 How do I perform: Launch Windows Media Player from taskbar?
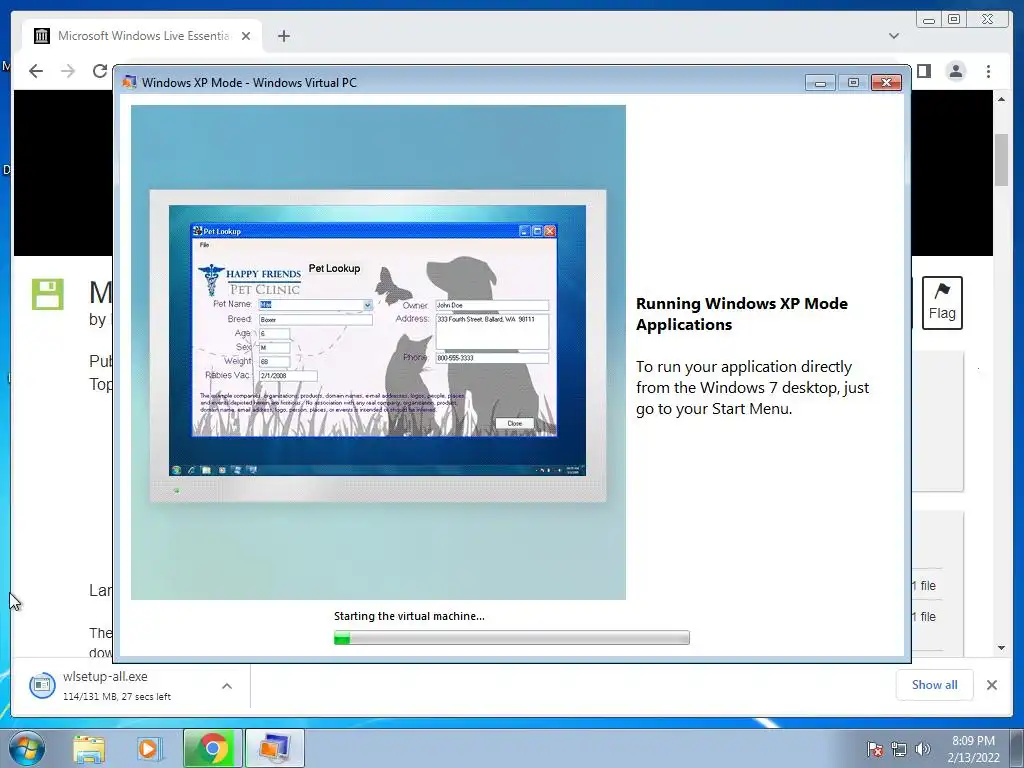[150, 748]
